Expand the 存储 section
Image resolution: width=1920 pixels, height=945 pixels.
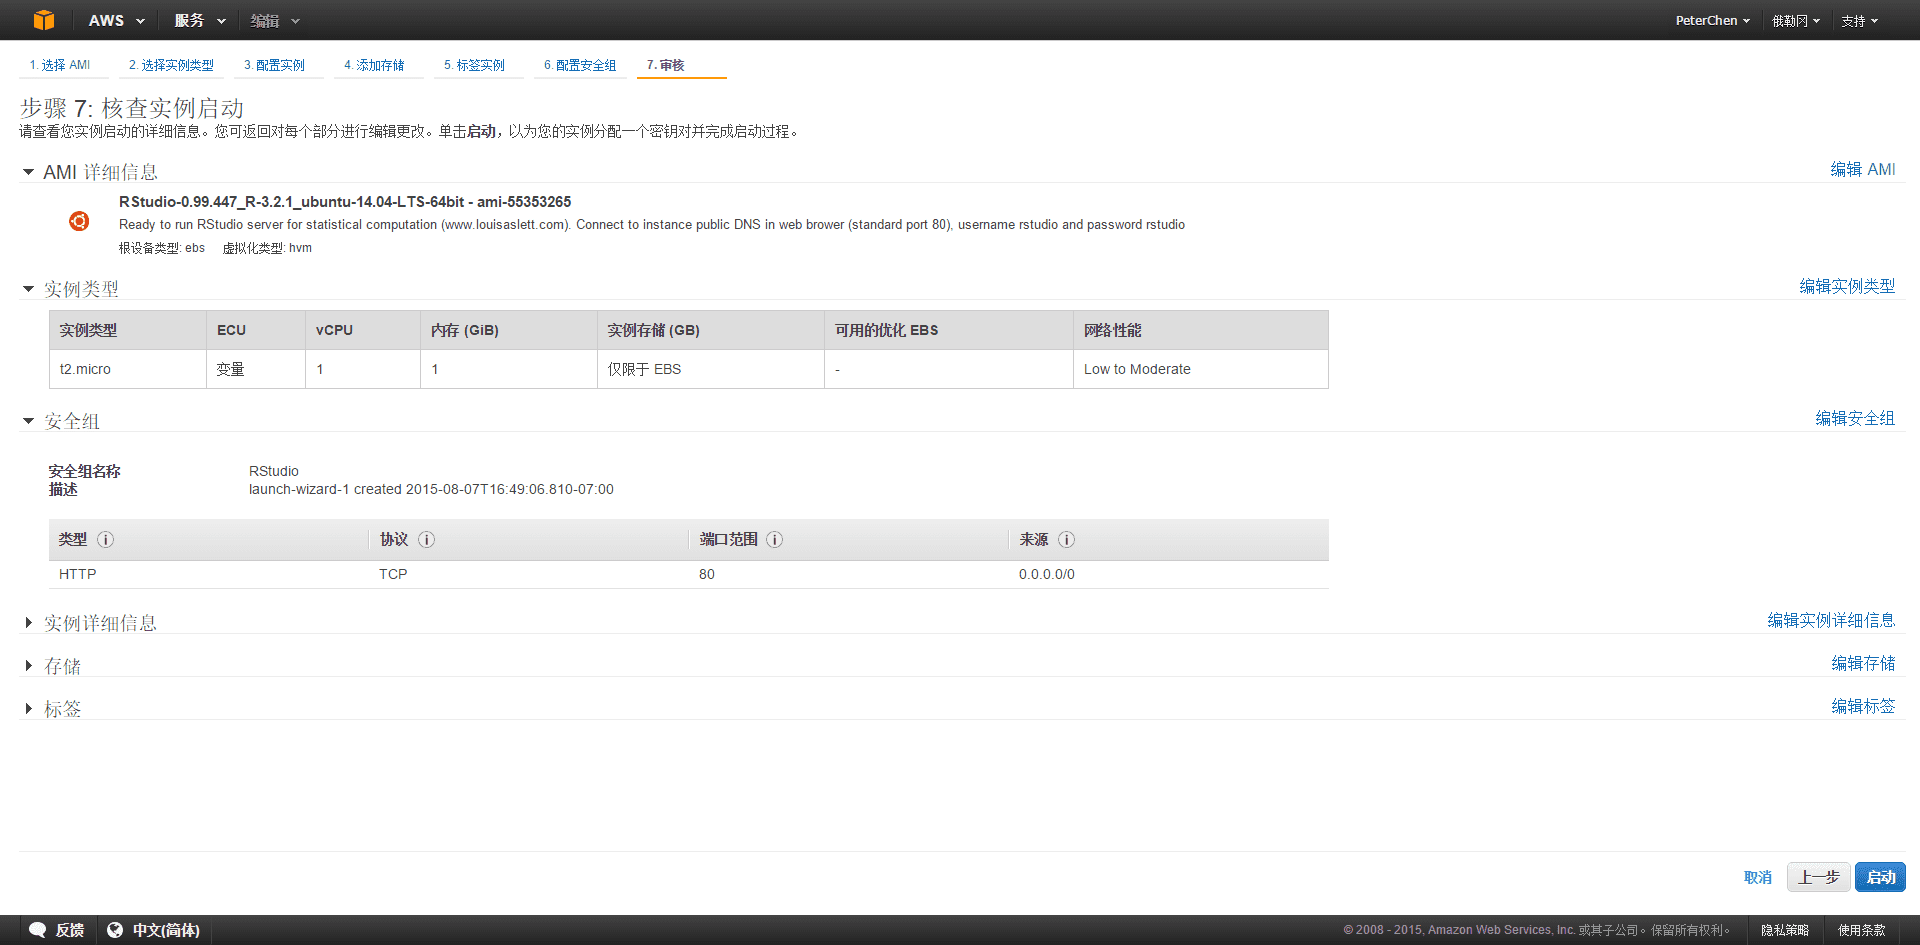pyautogui.click(x=28, y=666)
